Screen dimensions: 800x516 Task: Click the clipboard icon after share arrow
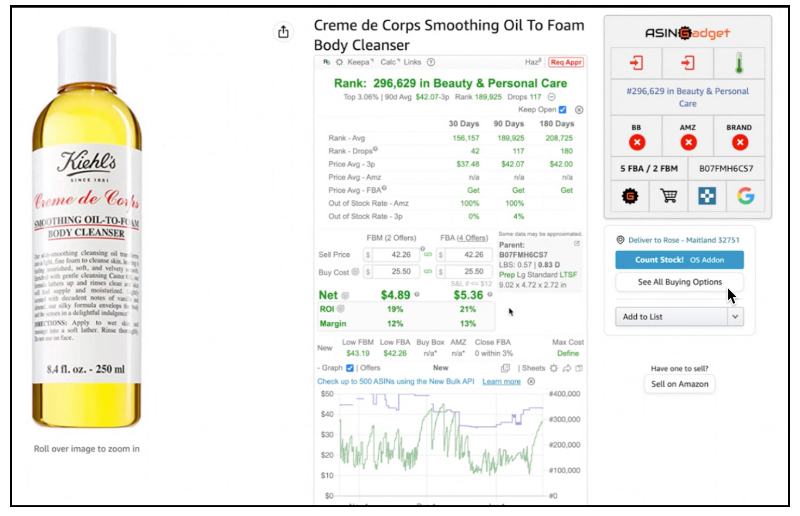coord(579,368)
